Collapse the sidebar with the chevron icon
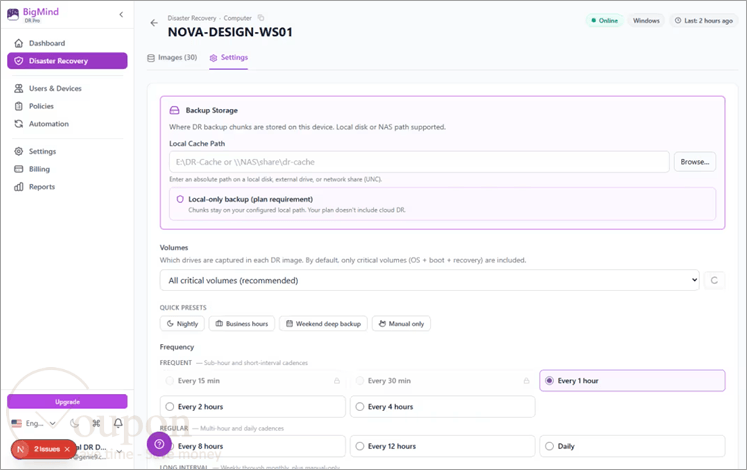 point(121,14)
